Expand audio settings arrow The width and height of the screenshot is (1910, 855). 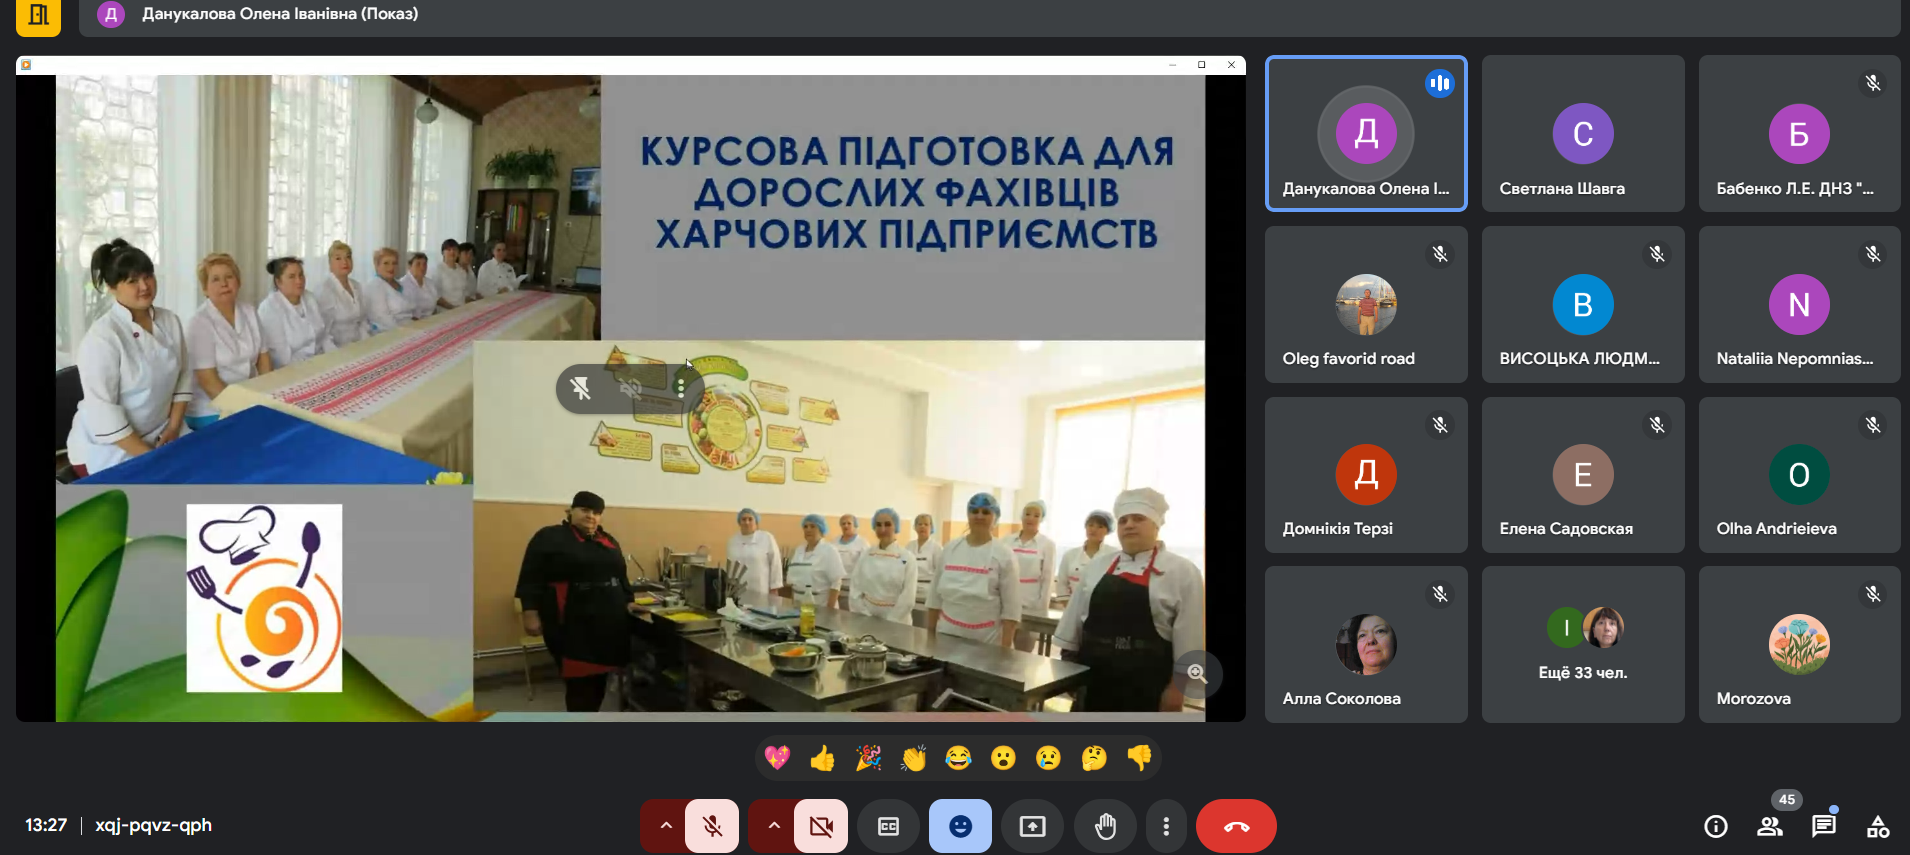[665, 826]
